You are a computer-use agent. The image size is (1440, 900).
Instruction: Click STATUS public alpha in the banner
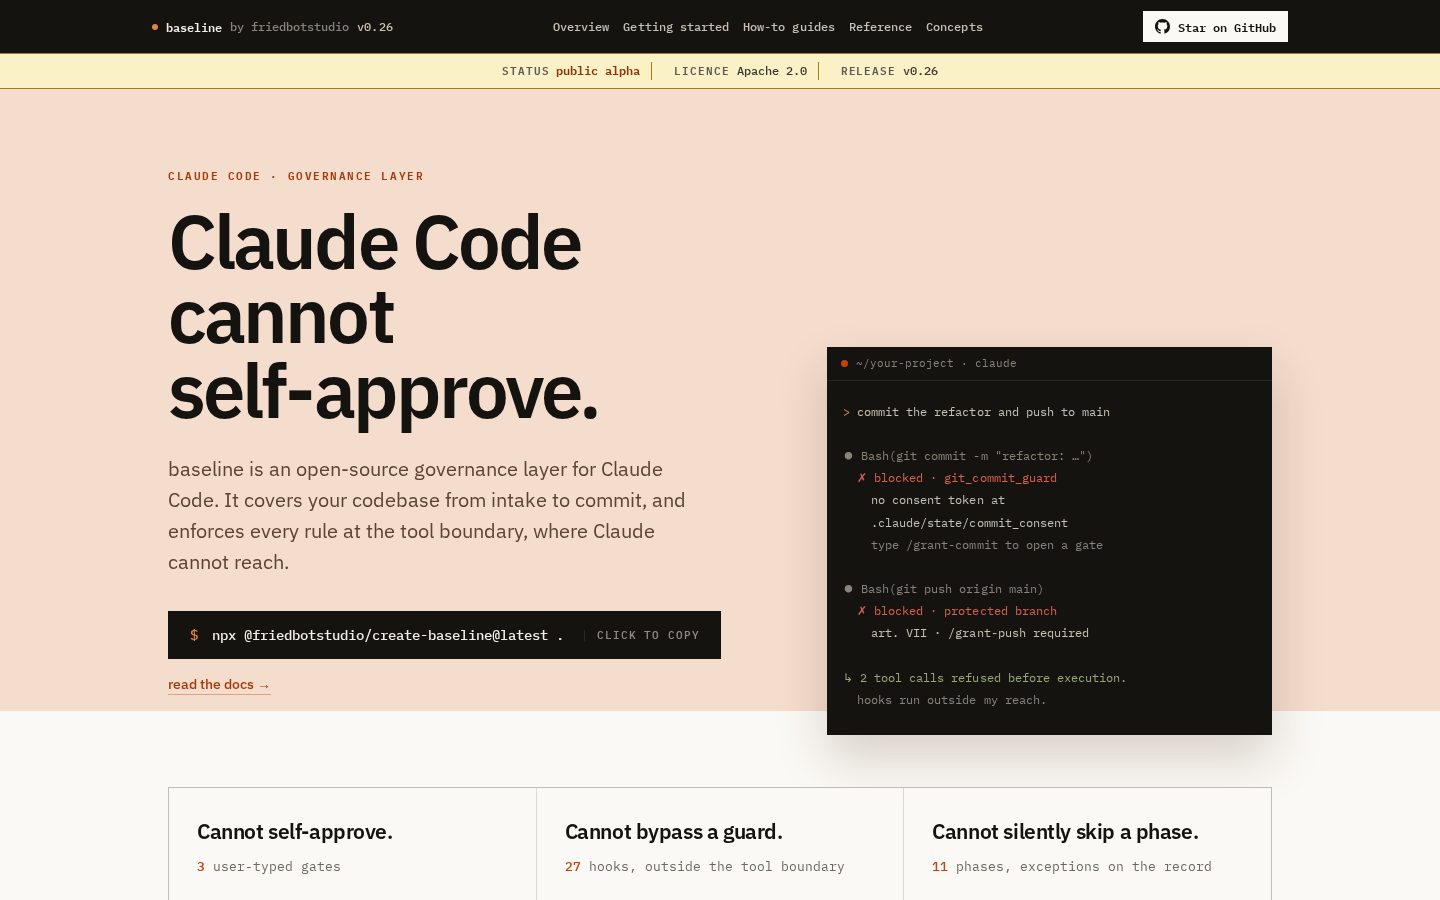pos(571,71)
